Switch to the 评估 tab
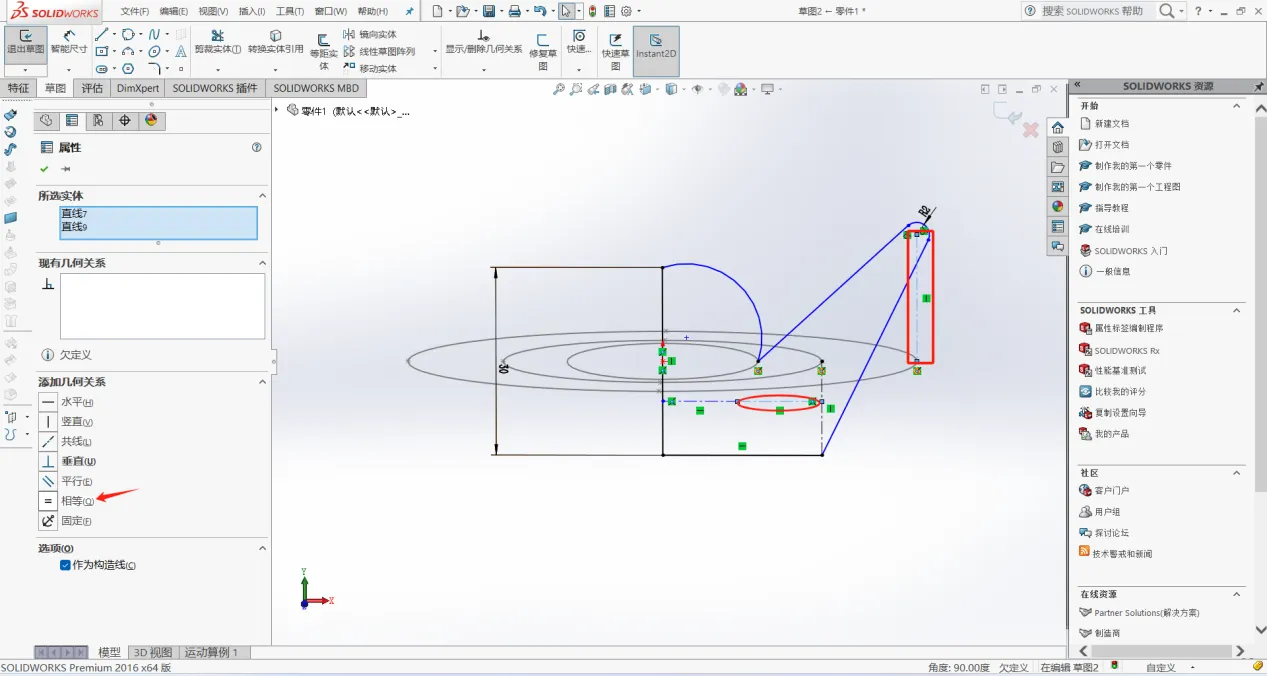 point(92,88)
